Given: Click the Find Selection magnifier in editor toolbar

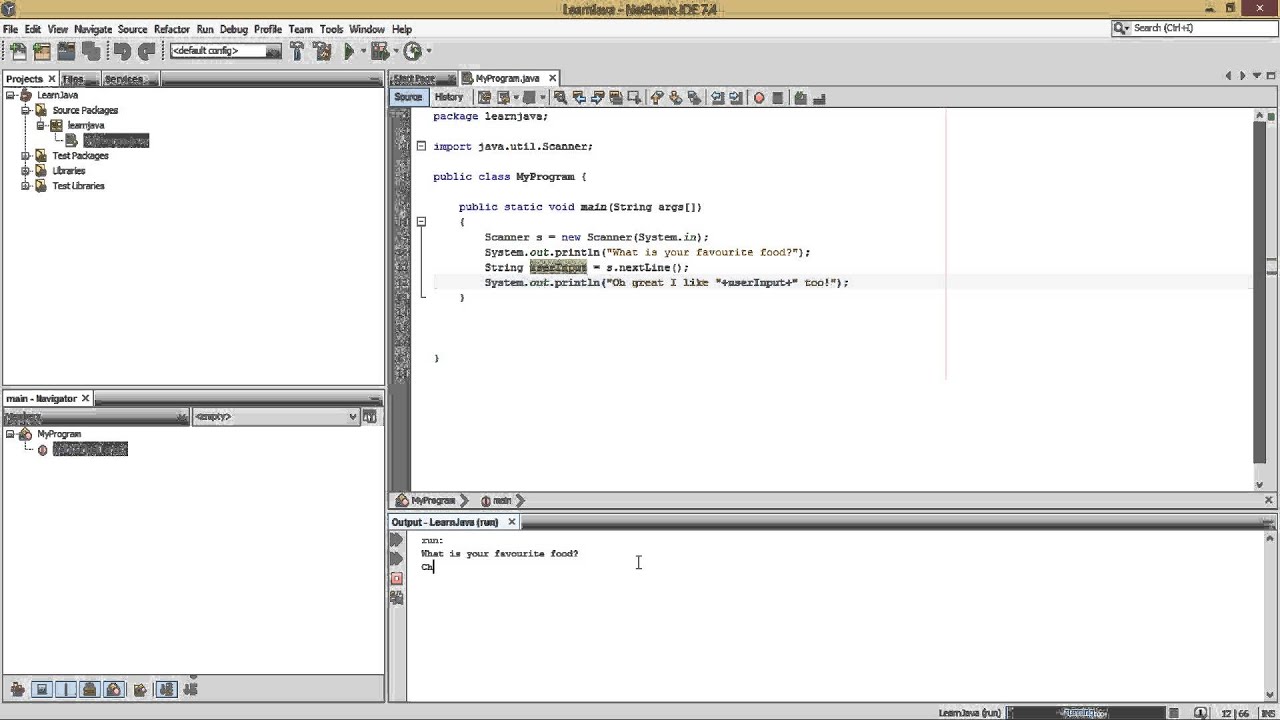Looking at the screenshot, I should pyautogui.click(x=560, y=97).
